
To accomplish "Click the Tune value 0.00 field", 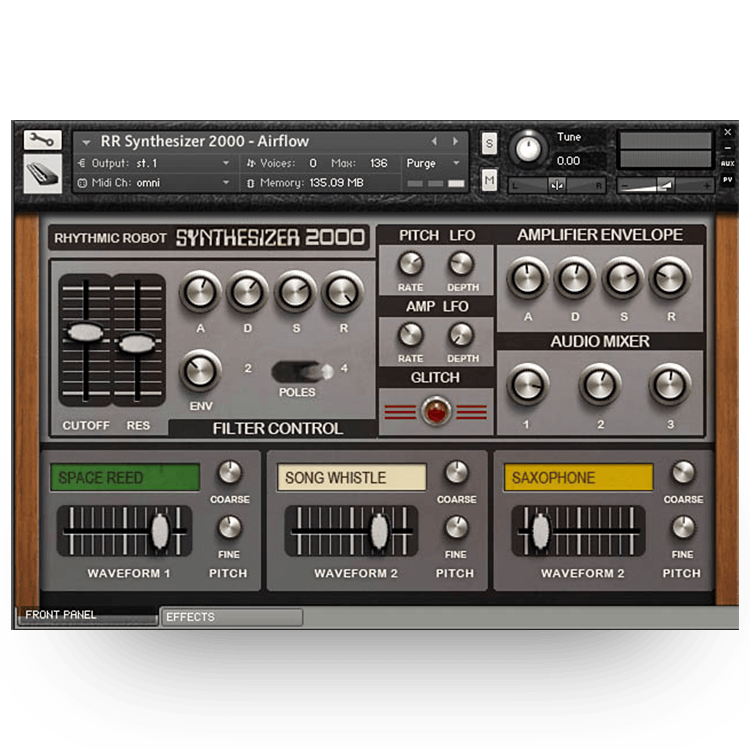I will [569, 161].
